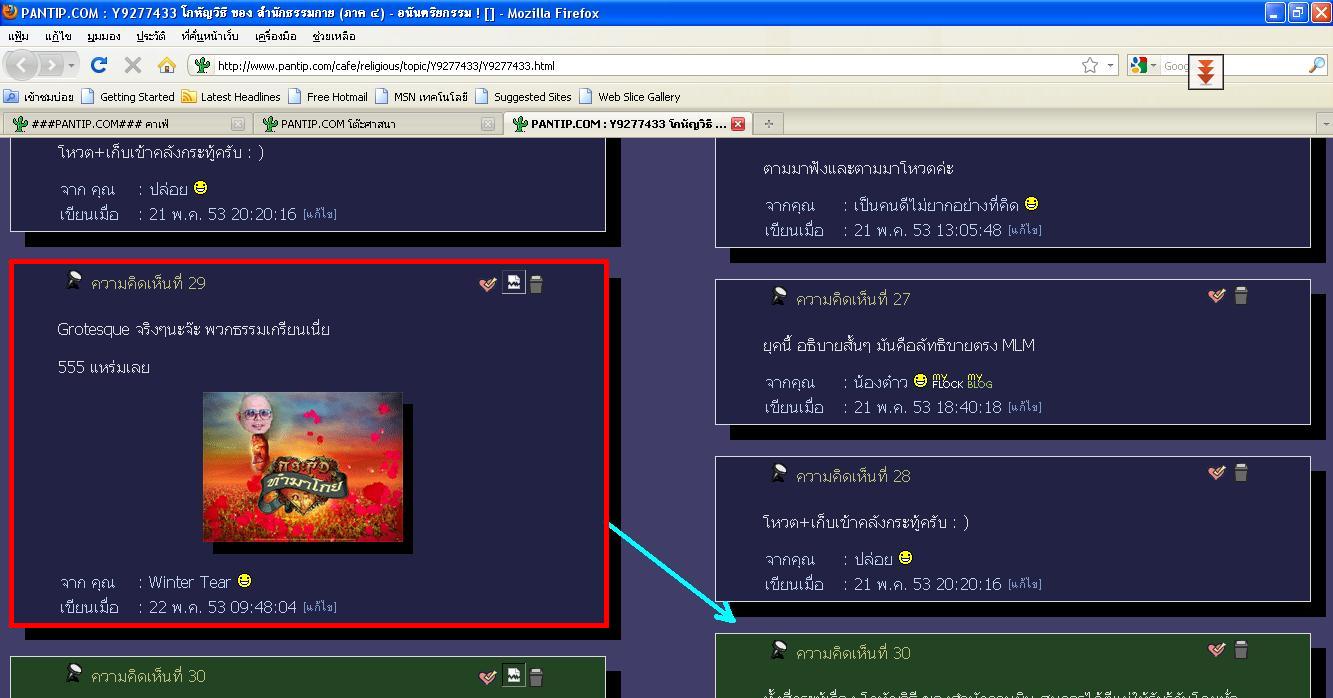
Task: Open the My Blog icon of น้องดำว
Action: point(980,381)
